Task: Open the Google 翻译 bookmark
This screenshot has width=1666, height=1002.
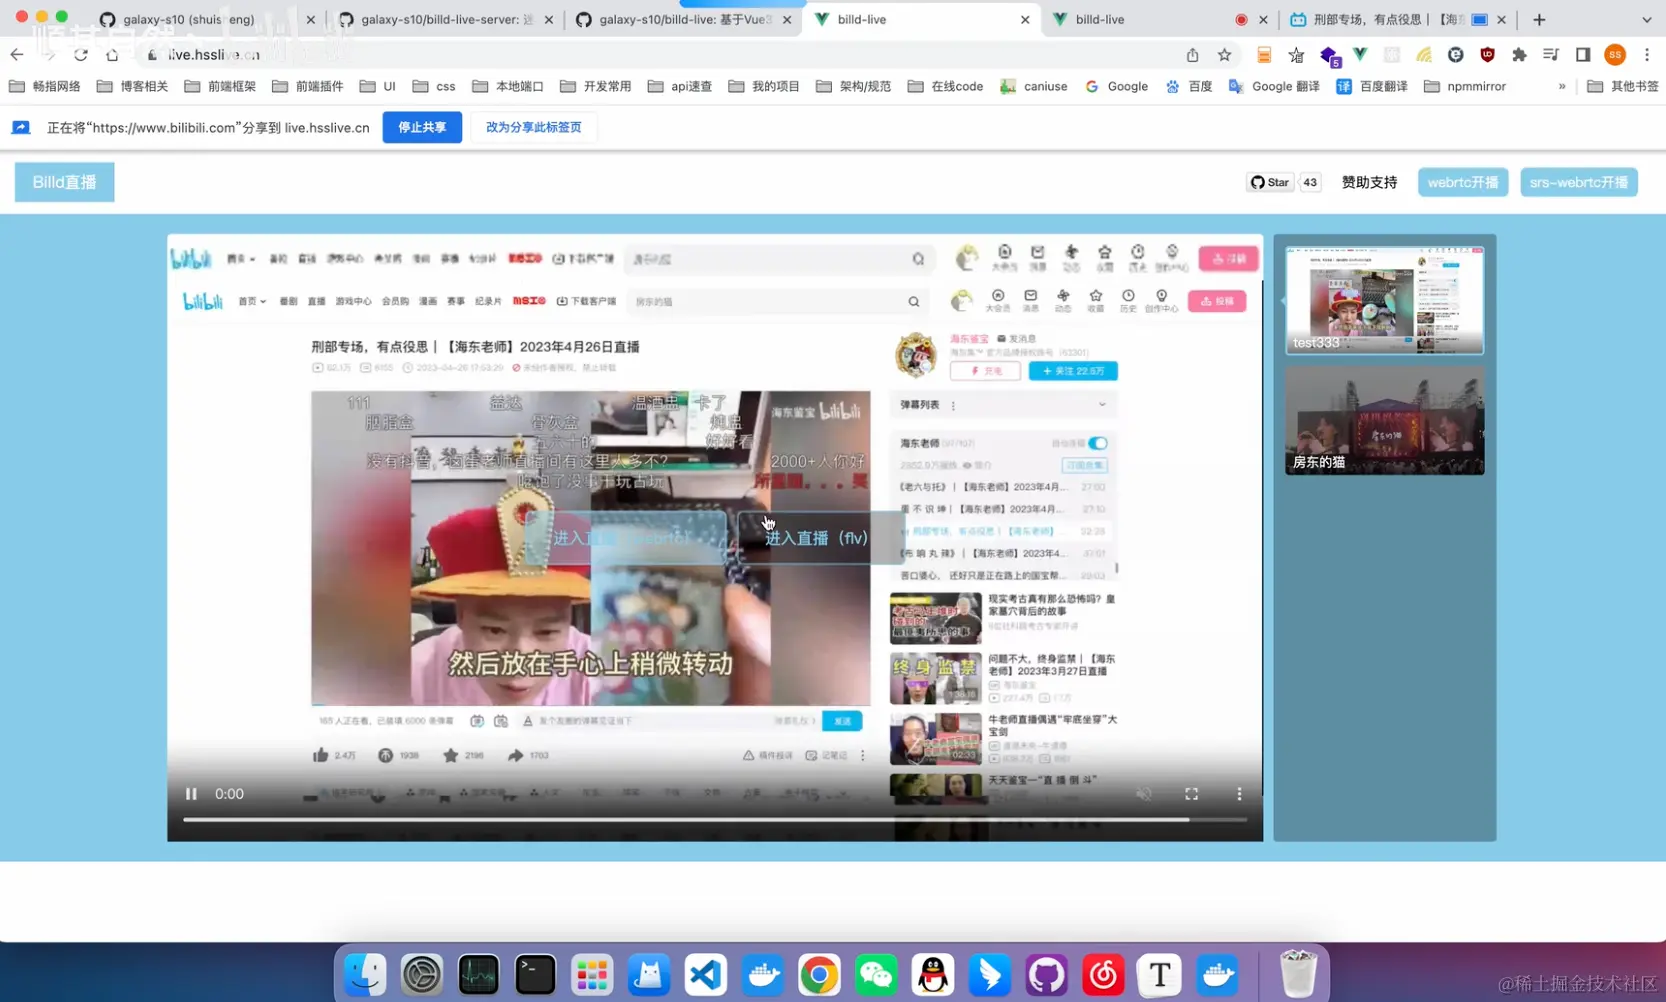Action: [1274, 86]
